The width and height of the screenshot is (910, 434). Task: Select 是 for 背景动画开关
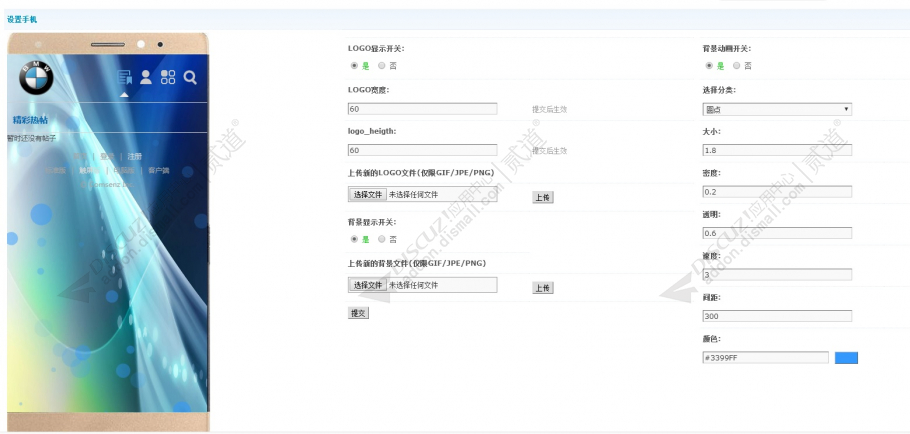coord(709,66)
